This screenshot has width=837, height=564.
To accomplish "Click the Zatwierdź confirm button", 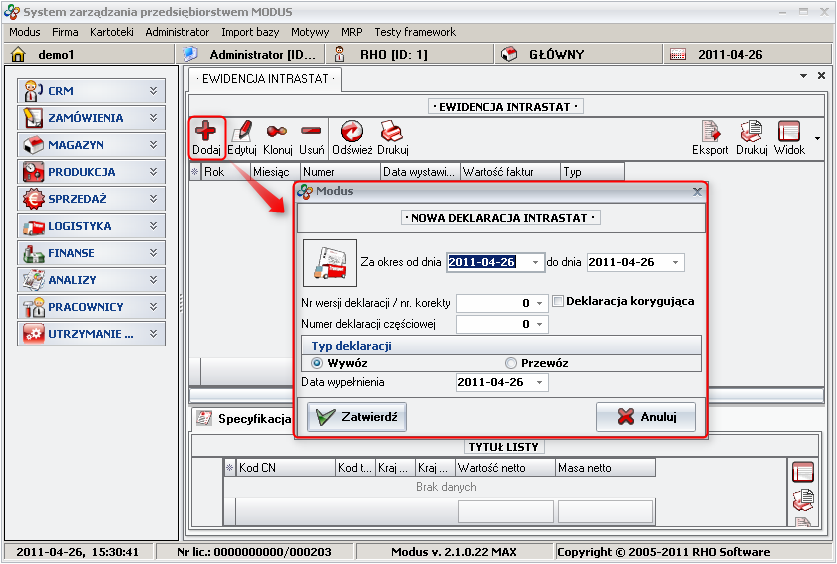I will [x=357, y=417].
